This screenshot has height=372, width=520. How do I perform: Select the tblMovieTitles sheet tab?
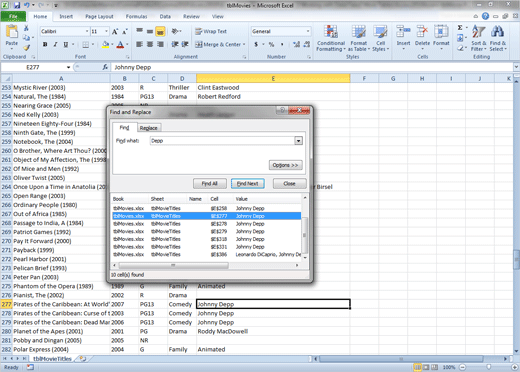tap(52, 359)
